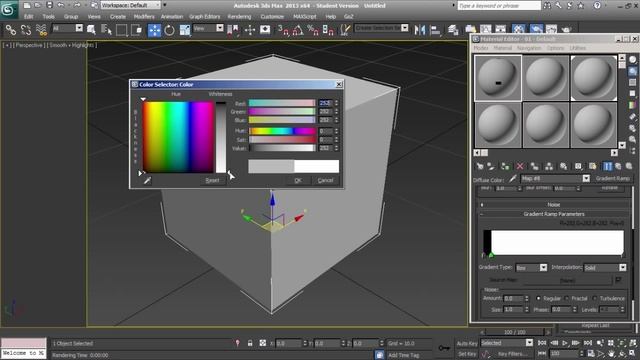
Task: Open the Workspace: Default dropdown
Action: pos(131,5)
